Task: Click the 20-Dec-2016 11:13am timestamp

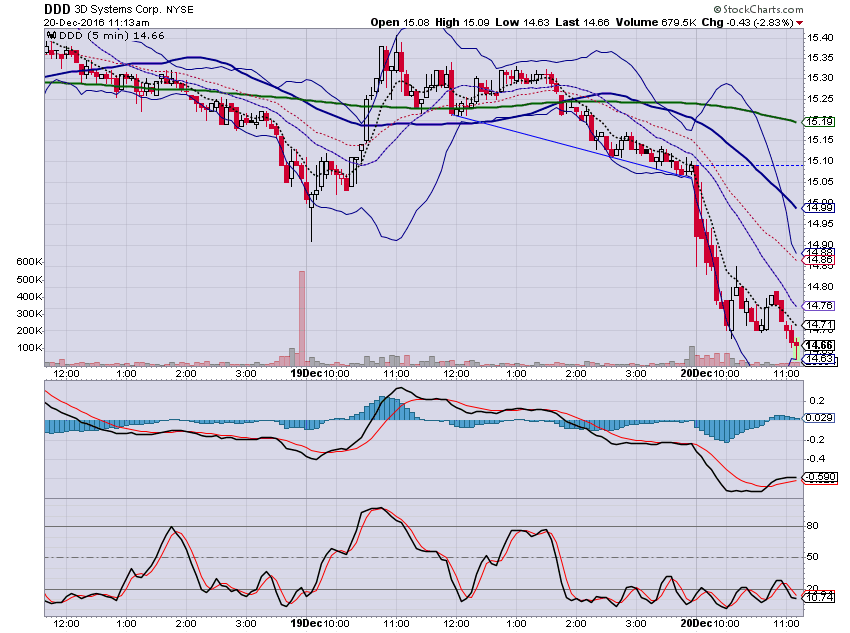Action: (96, 23)
